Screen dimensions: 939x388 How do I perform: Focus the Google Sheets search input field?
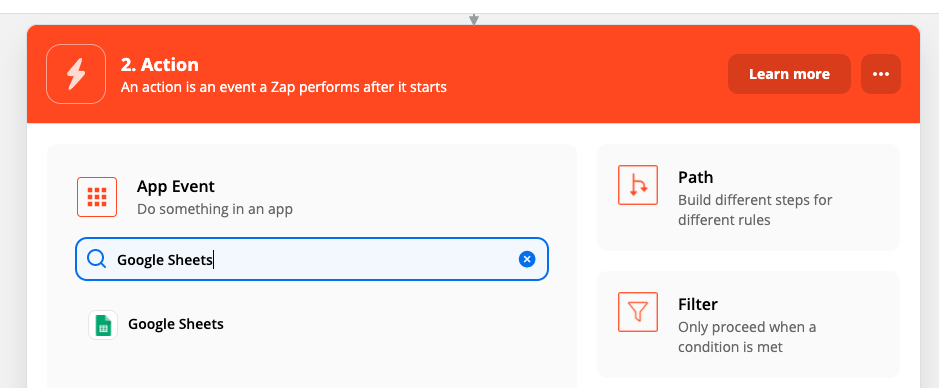point(311,259)
